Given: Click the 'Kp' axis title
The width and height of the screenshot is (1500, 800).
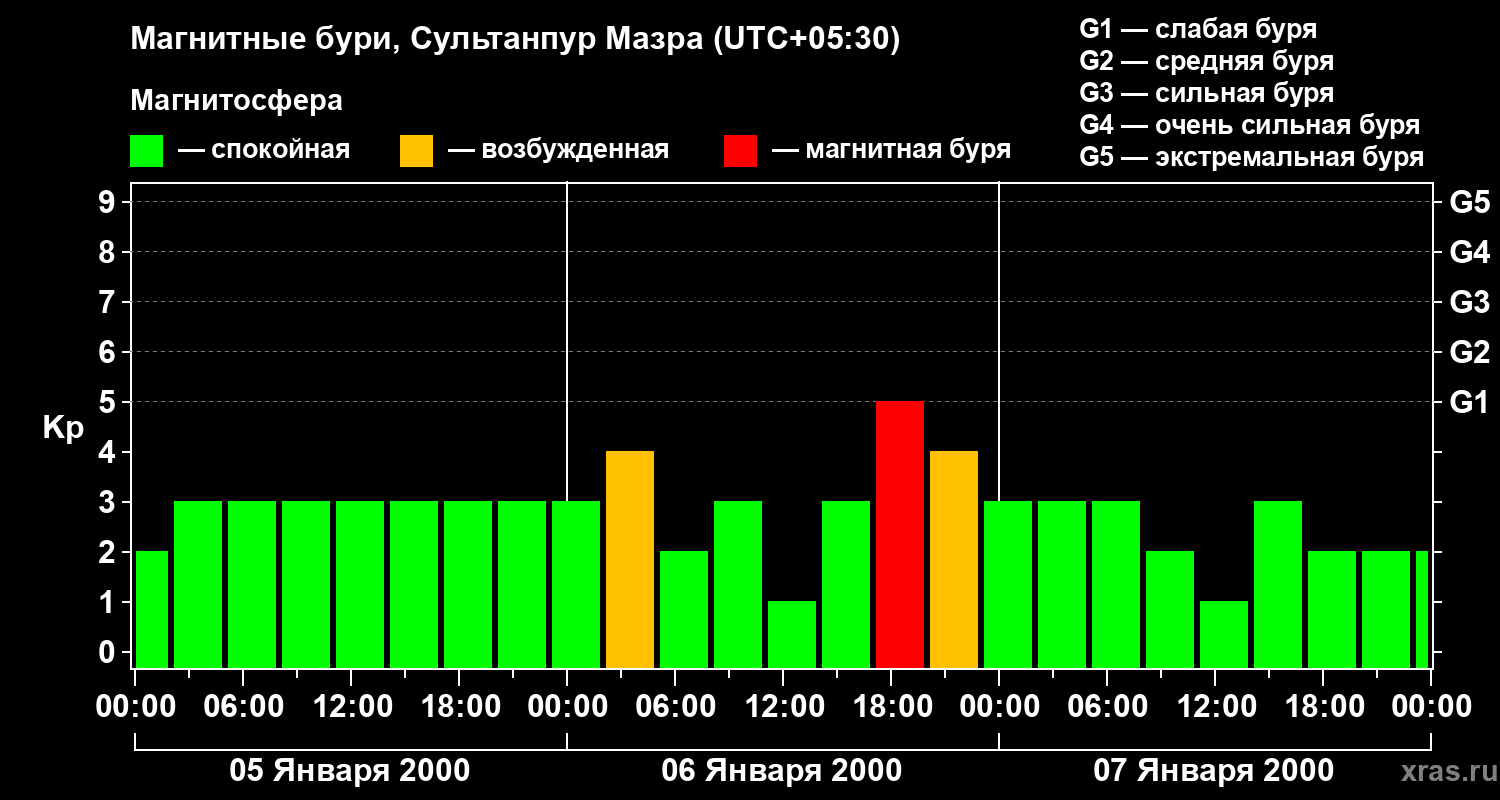Looking at the screenshot, I should (64, 427).
